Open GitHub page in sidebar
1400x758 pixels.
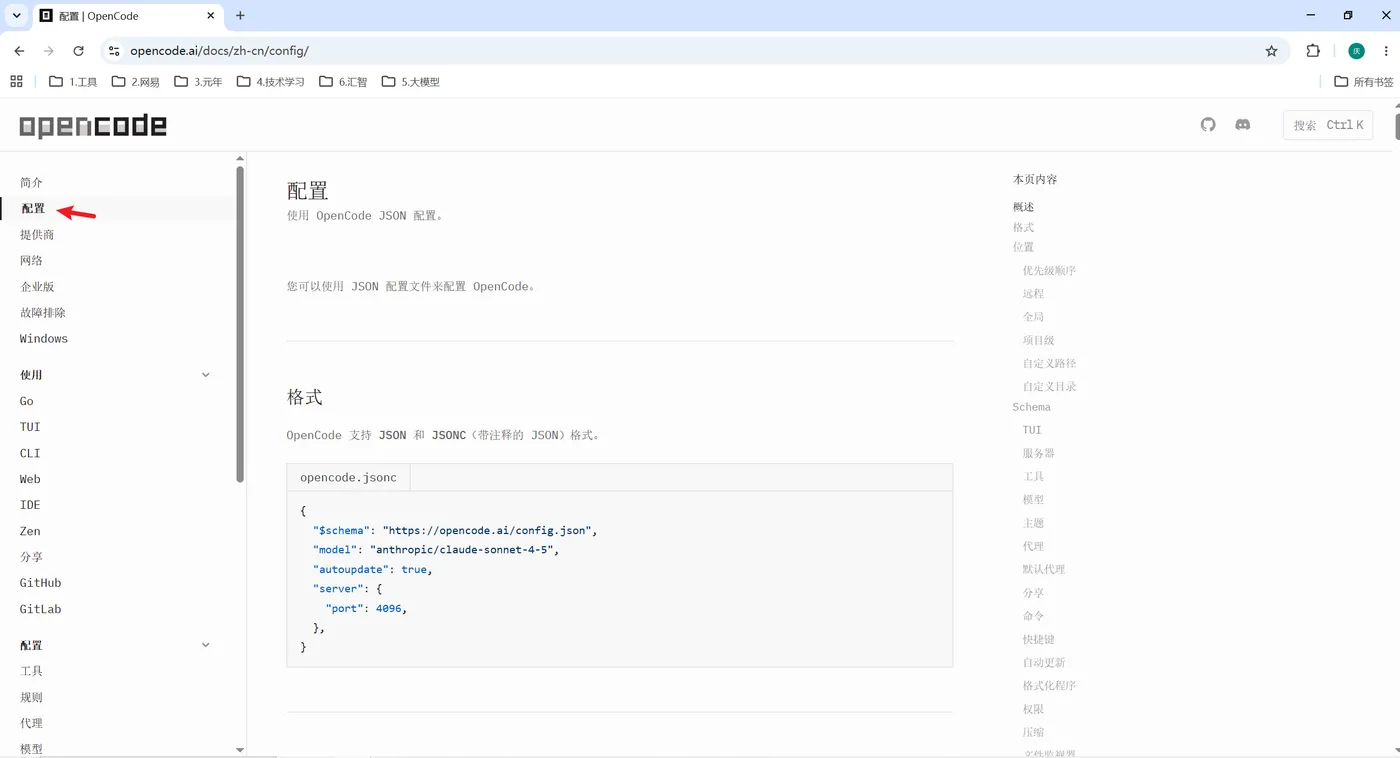click(41, 583)
